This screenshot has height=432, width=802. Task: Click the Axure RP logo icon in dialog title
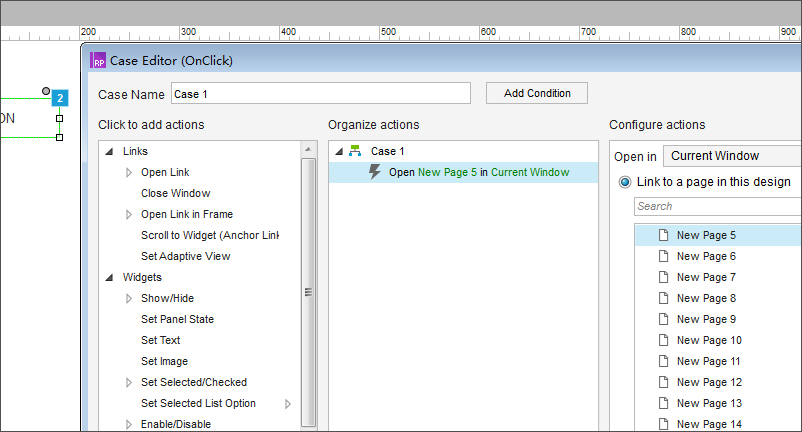click(x=98, y=60)
